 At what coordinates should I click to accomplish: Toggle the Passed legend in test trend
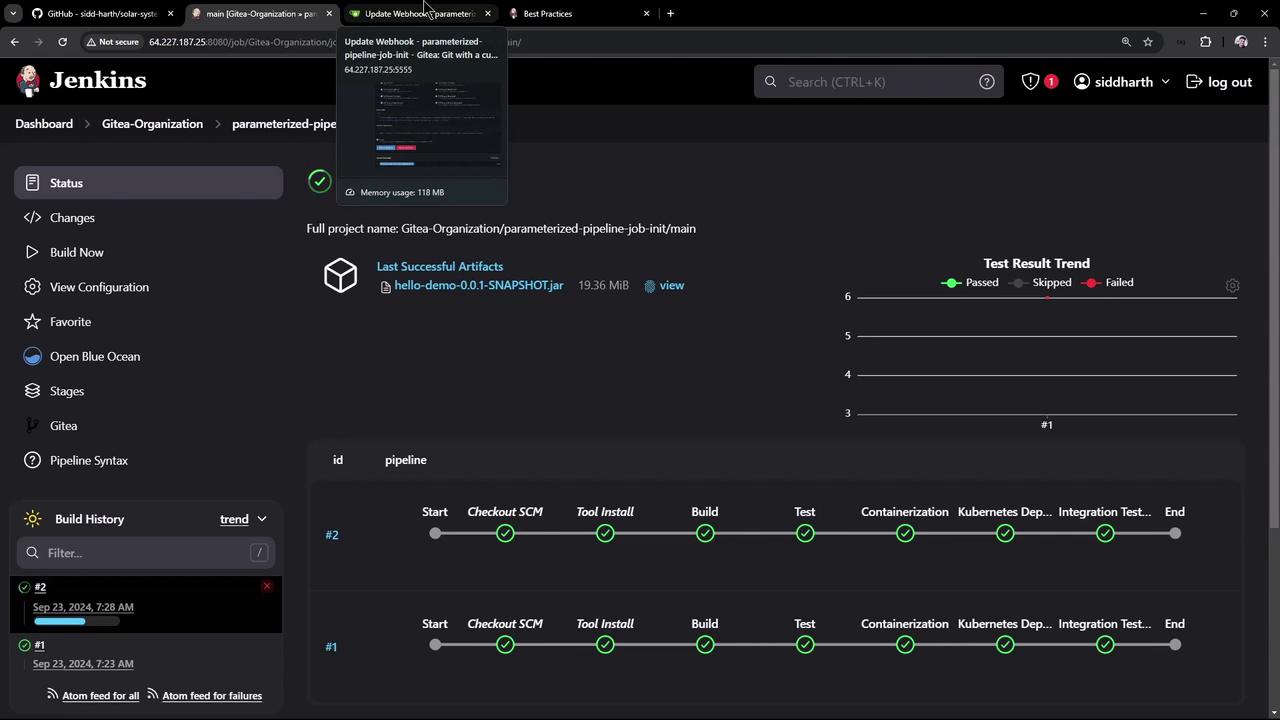971,283
